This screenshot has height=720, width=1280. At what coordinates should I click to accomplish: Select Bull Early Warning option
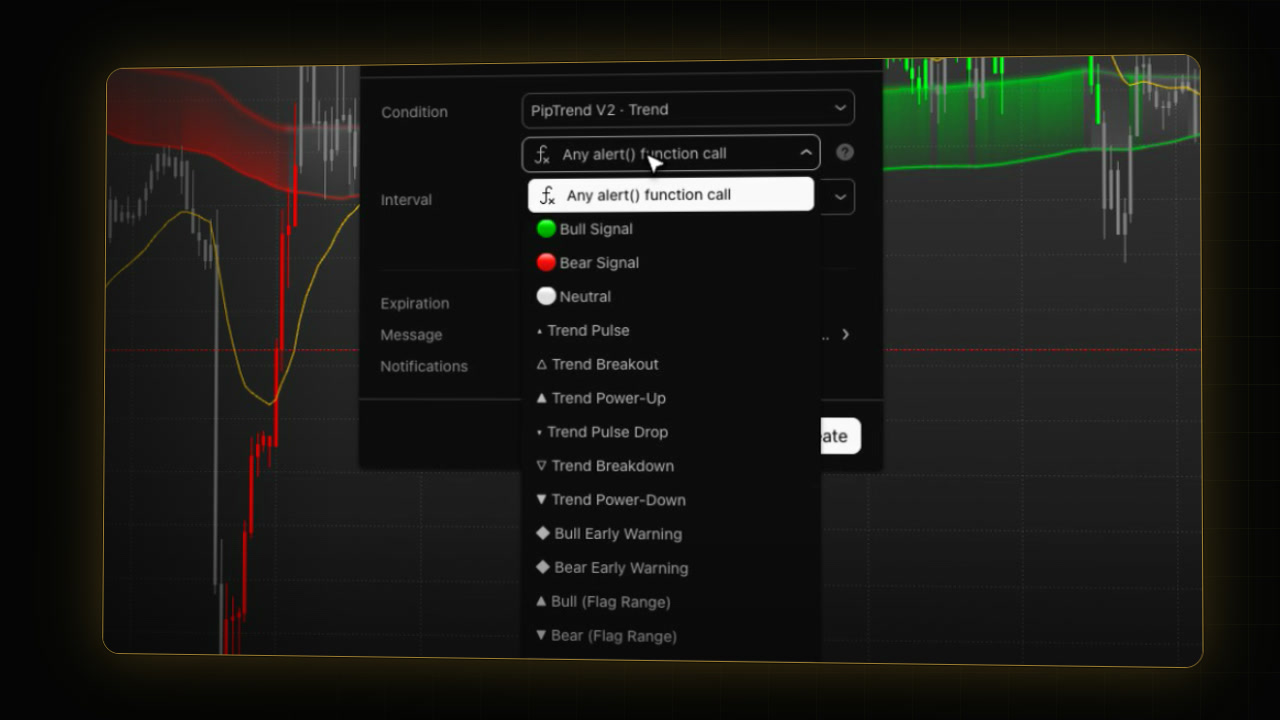click(x=671, y=534)
